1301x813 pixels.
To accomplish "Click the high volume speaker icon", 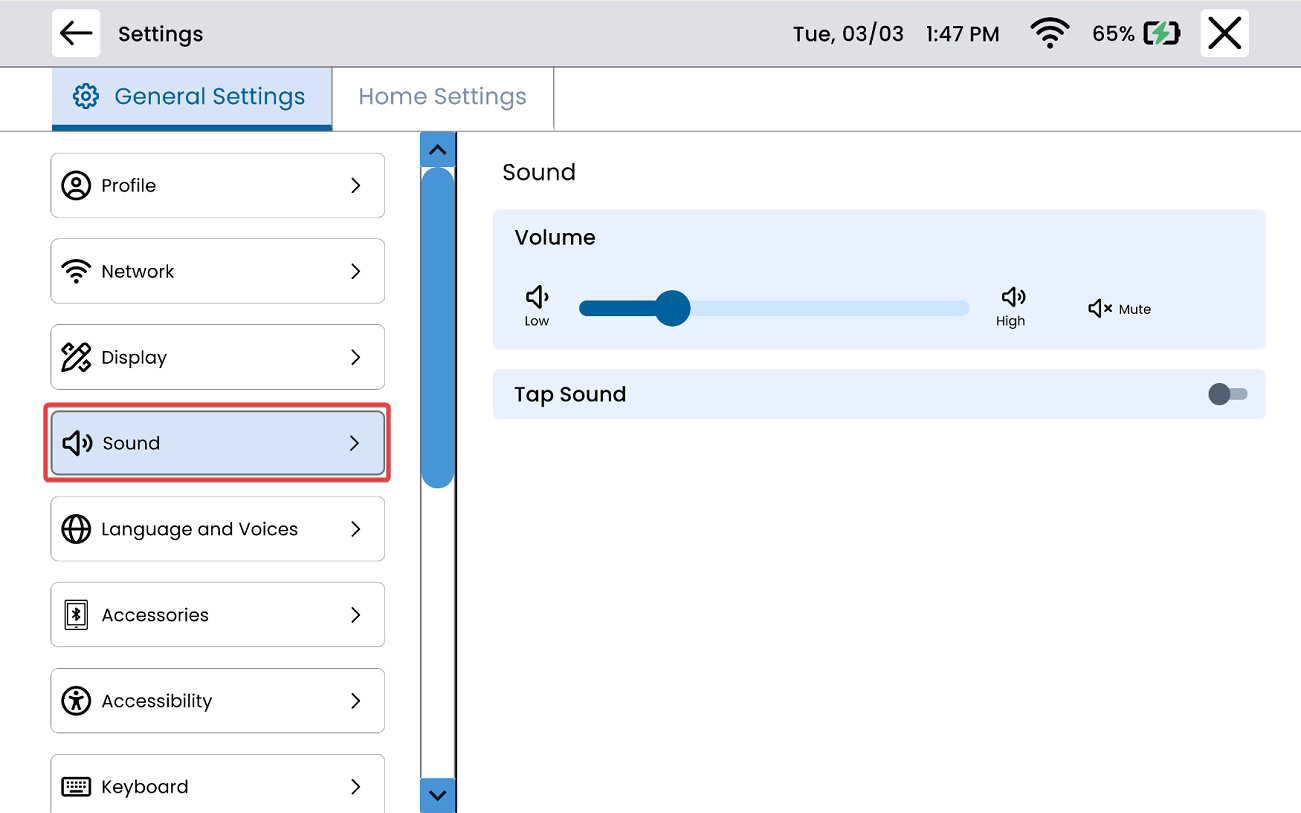I will pos(1012,297).
